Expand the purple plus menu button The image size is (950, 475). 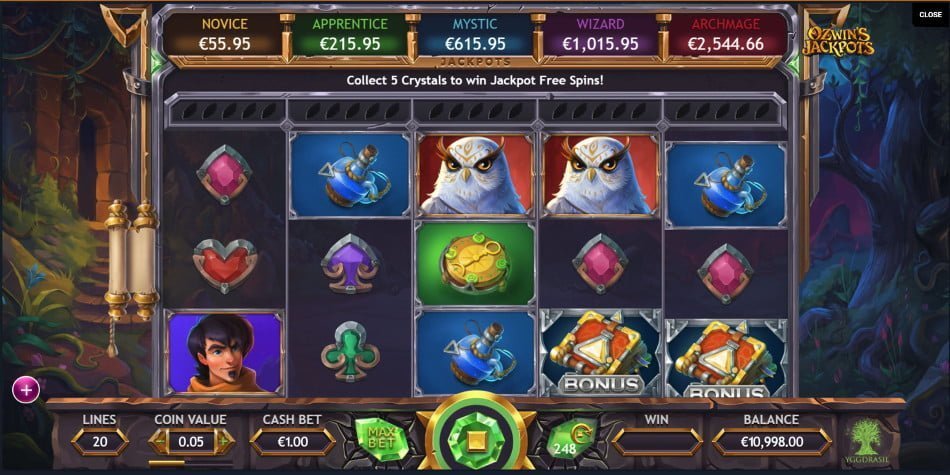pos(26,391)
